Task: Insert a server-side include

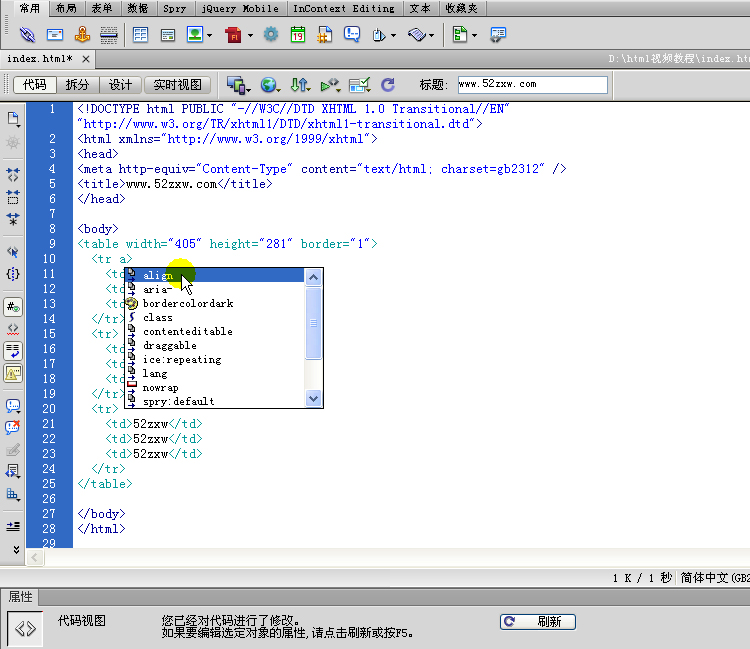Action: pos(325,35)
